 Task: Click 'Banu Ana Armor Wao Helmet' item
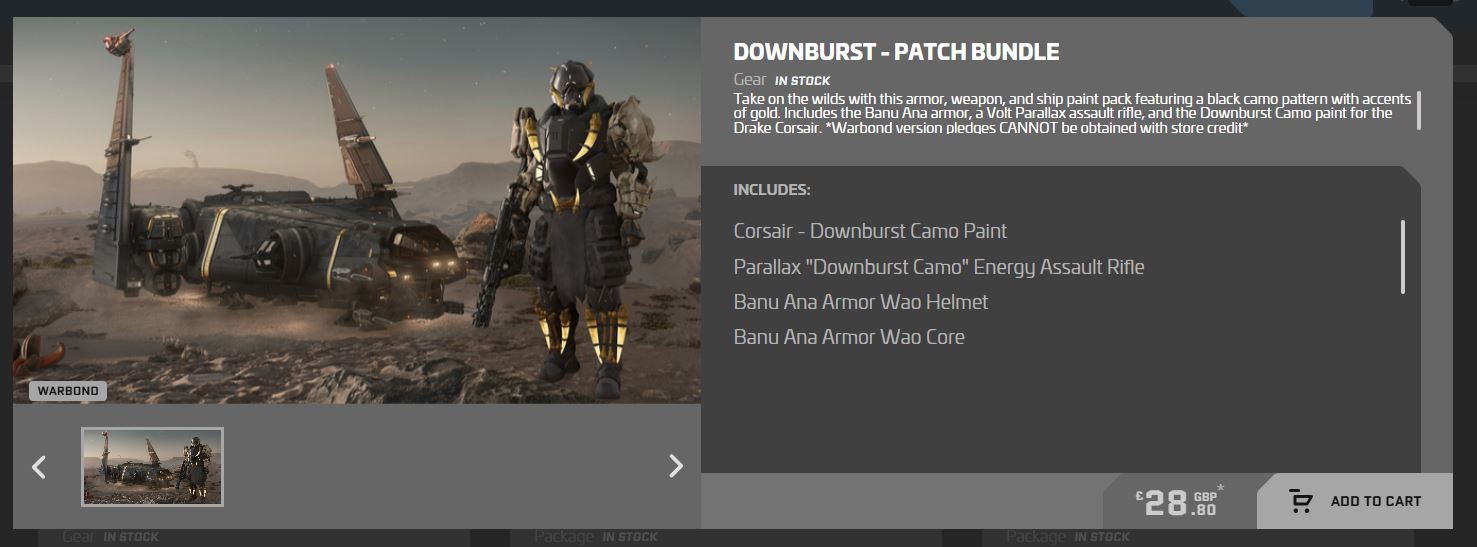coord(861,302)
